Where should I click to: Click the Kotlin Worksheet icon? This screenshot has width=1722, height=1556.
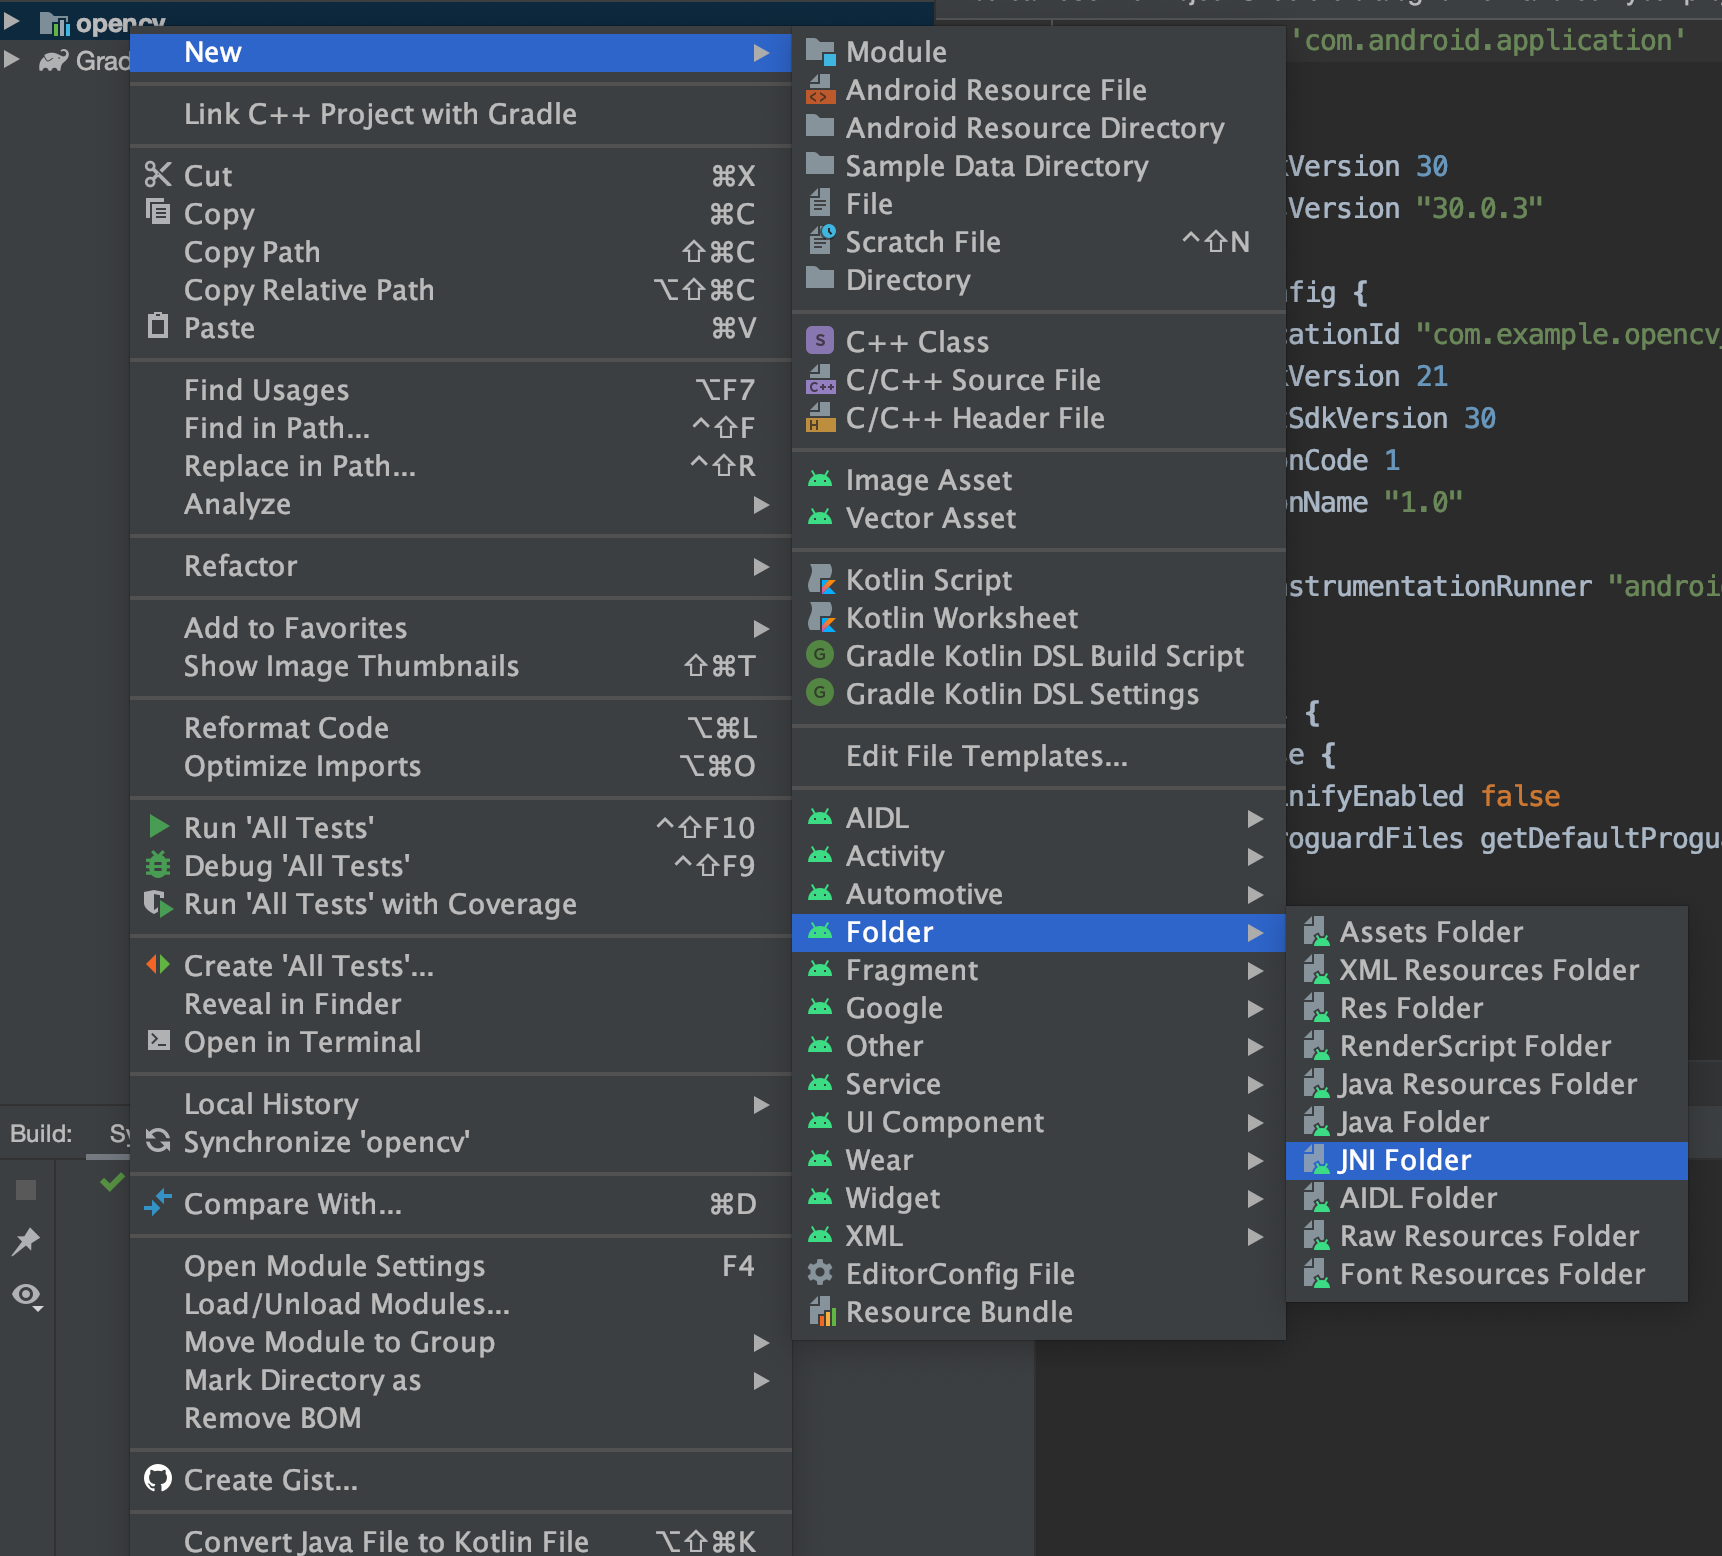[x=820, y=618]
